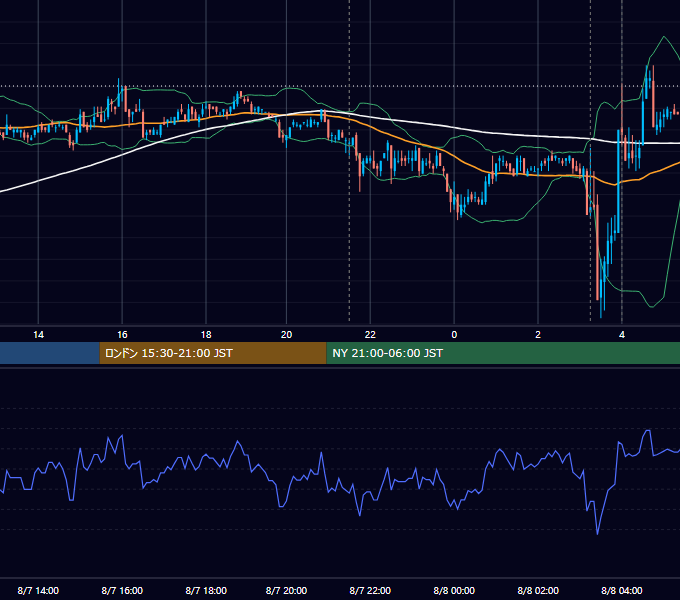
Task: Click the 4 hour axis label
Action: click(x=622, y=335)
